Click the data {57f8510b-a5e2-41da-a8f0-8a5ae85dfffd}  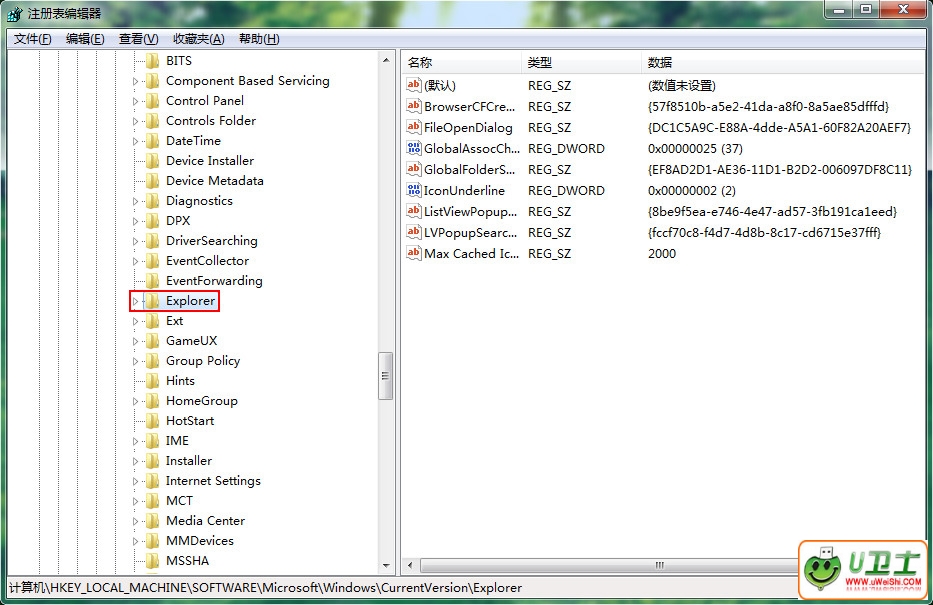[768, 106]
